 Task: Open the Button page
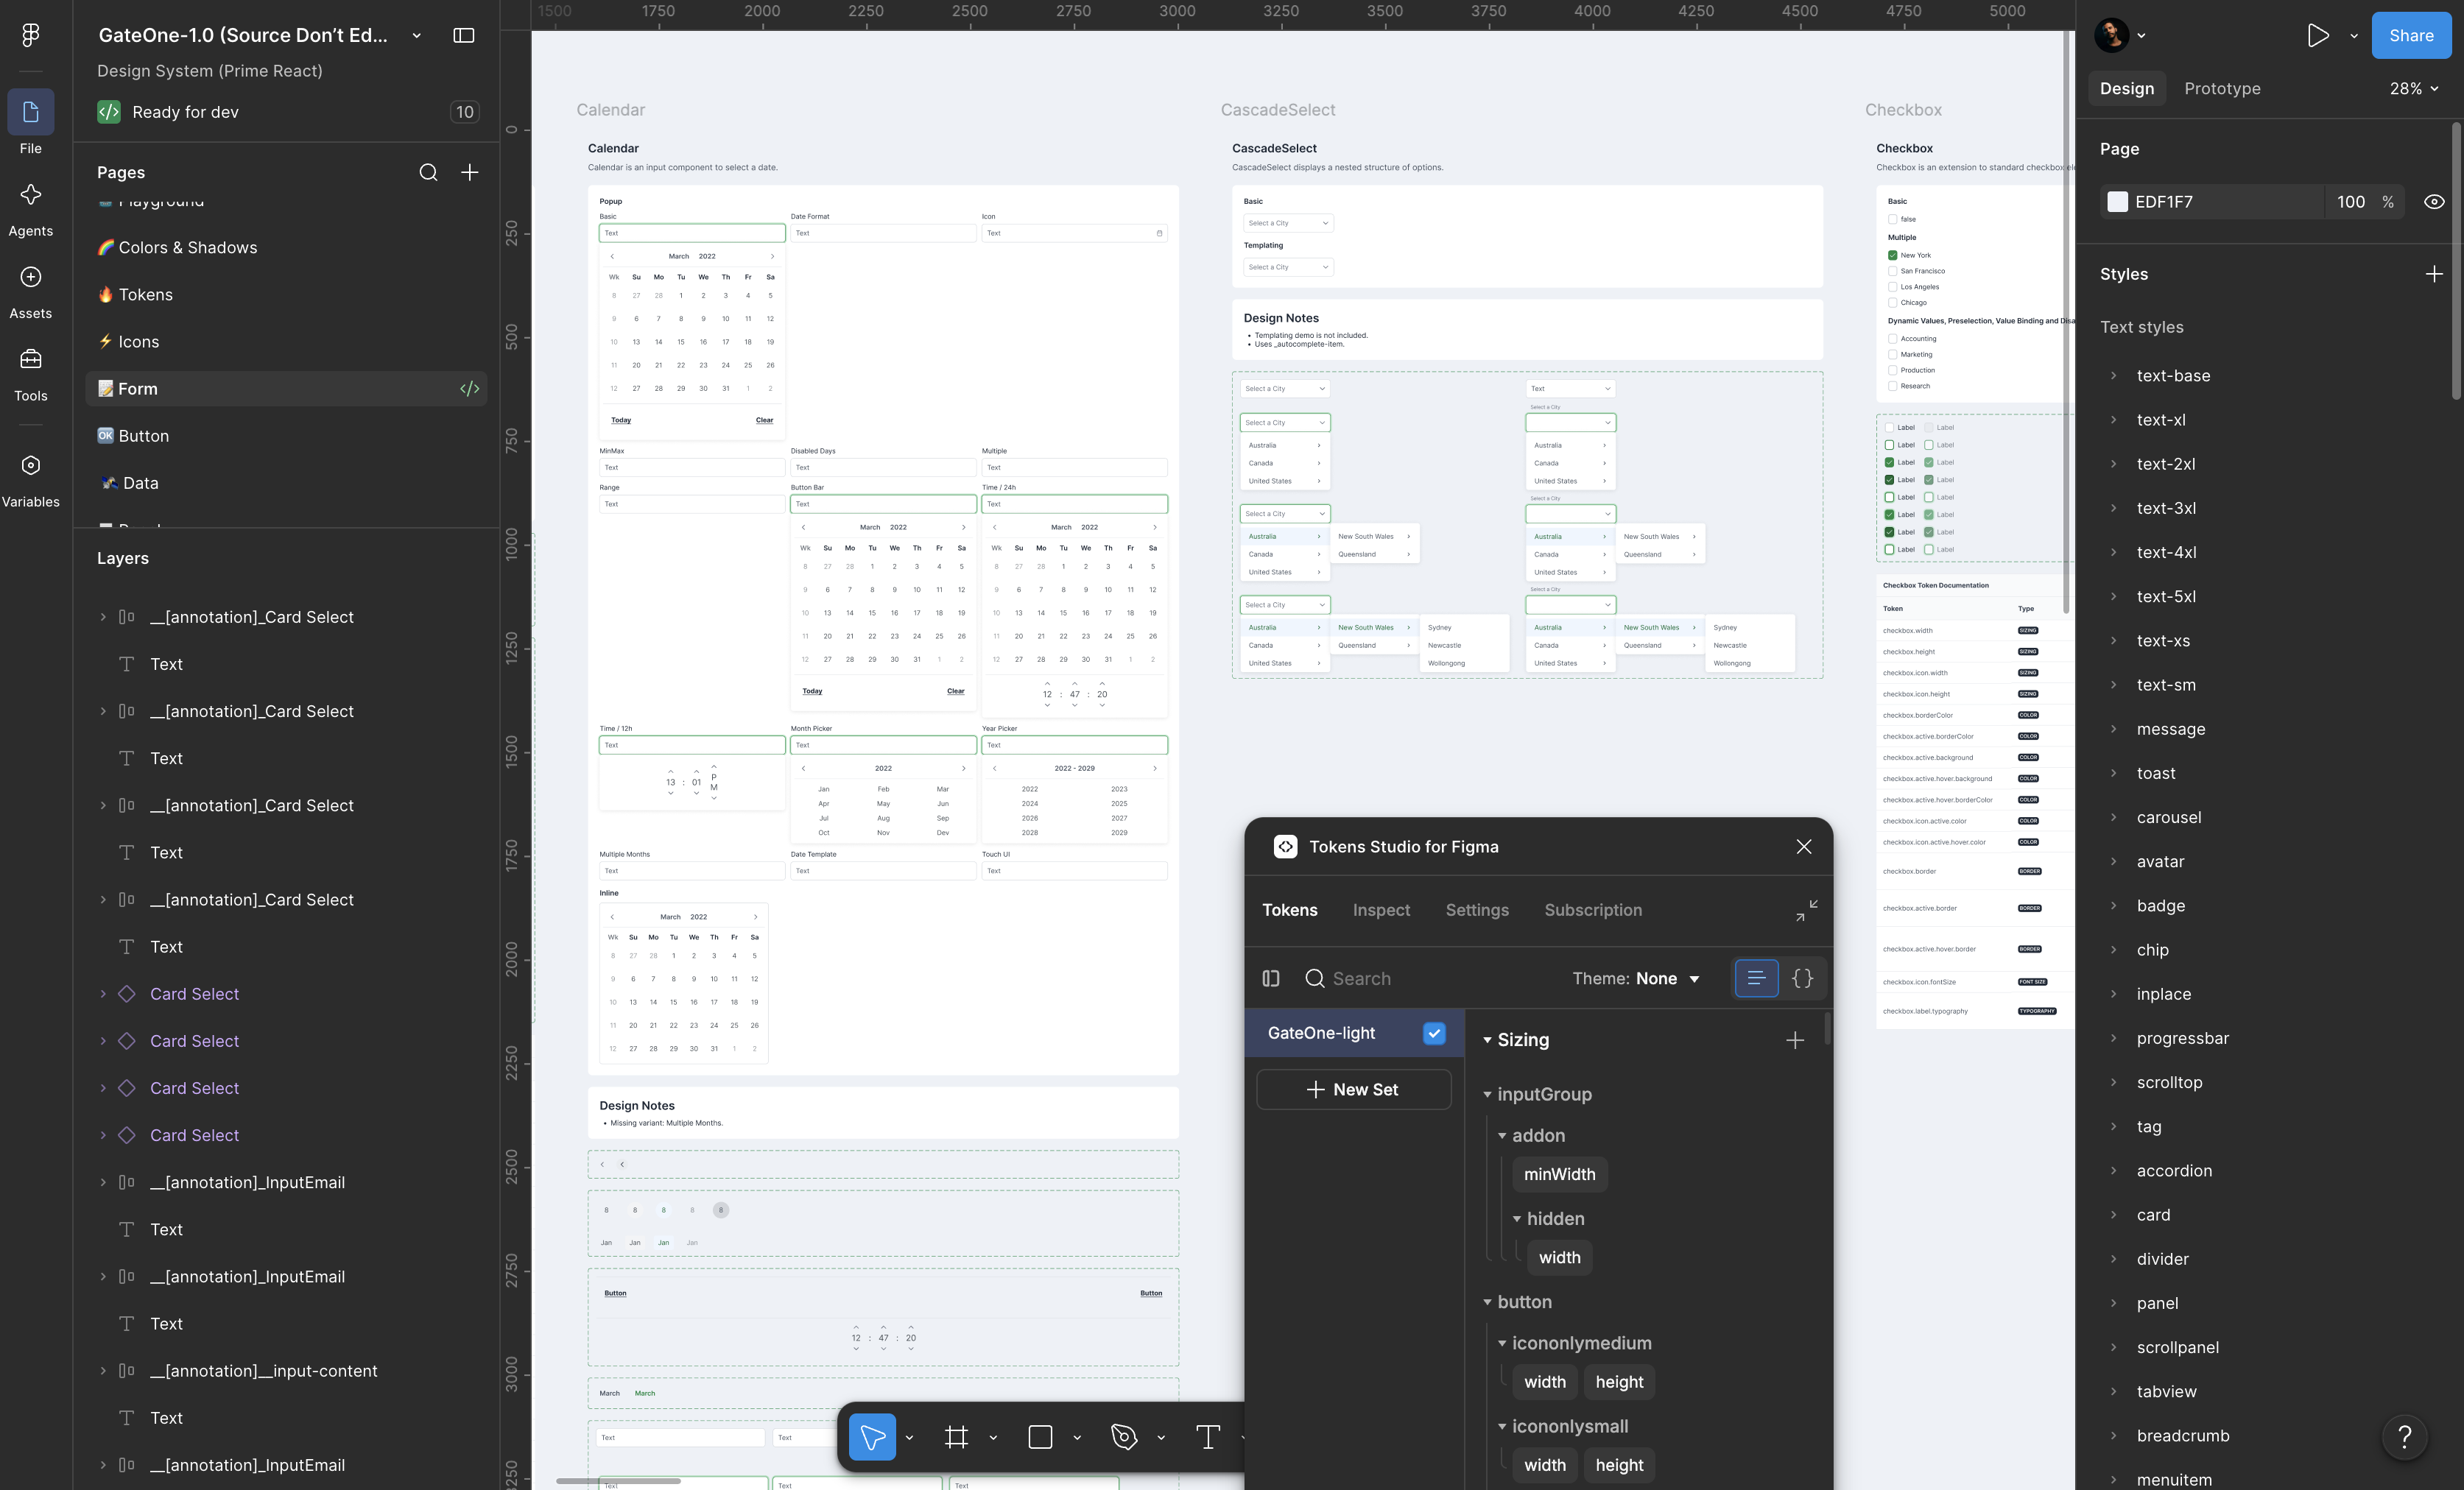[x=286, y=436]
